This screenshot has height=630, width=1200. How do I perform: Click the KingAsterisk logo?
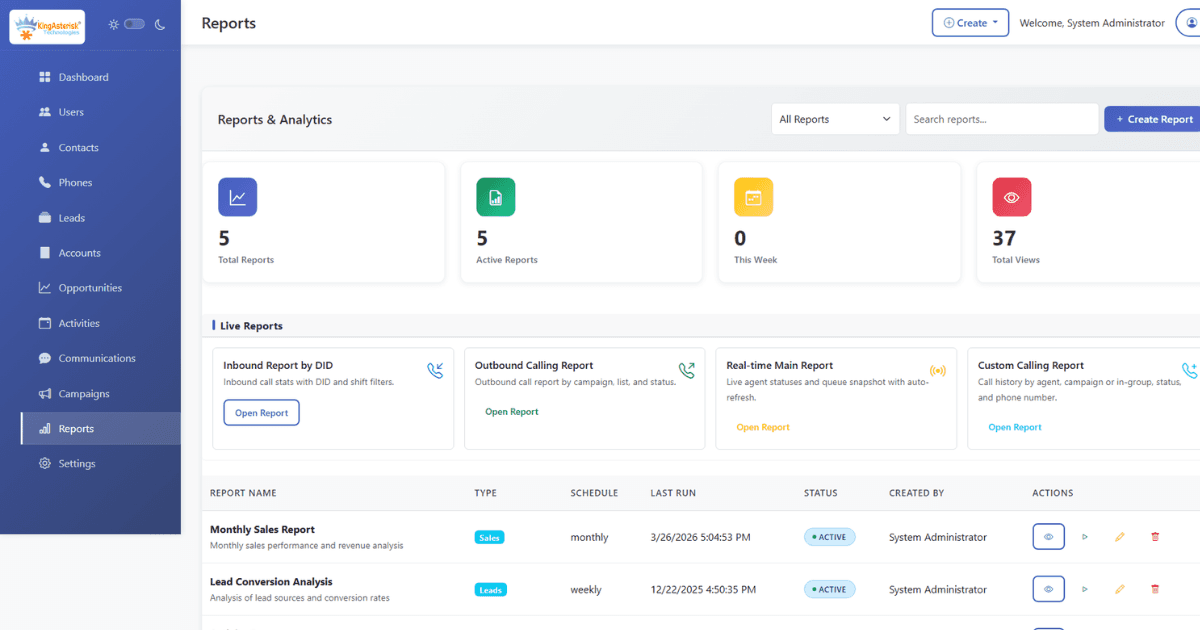(47, 26)
